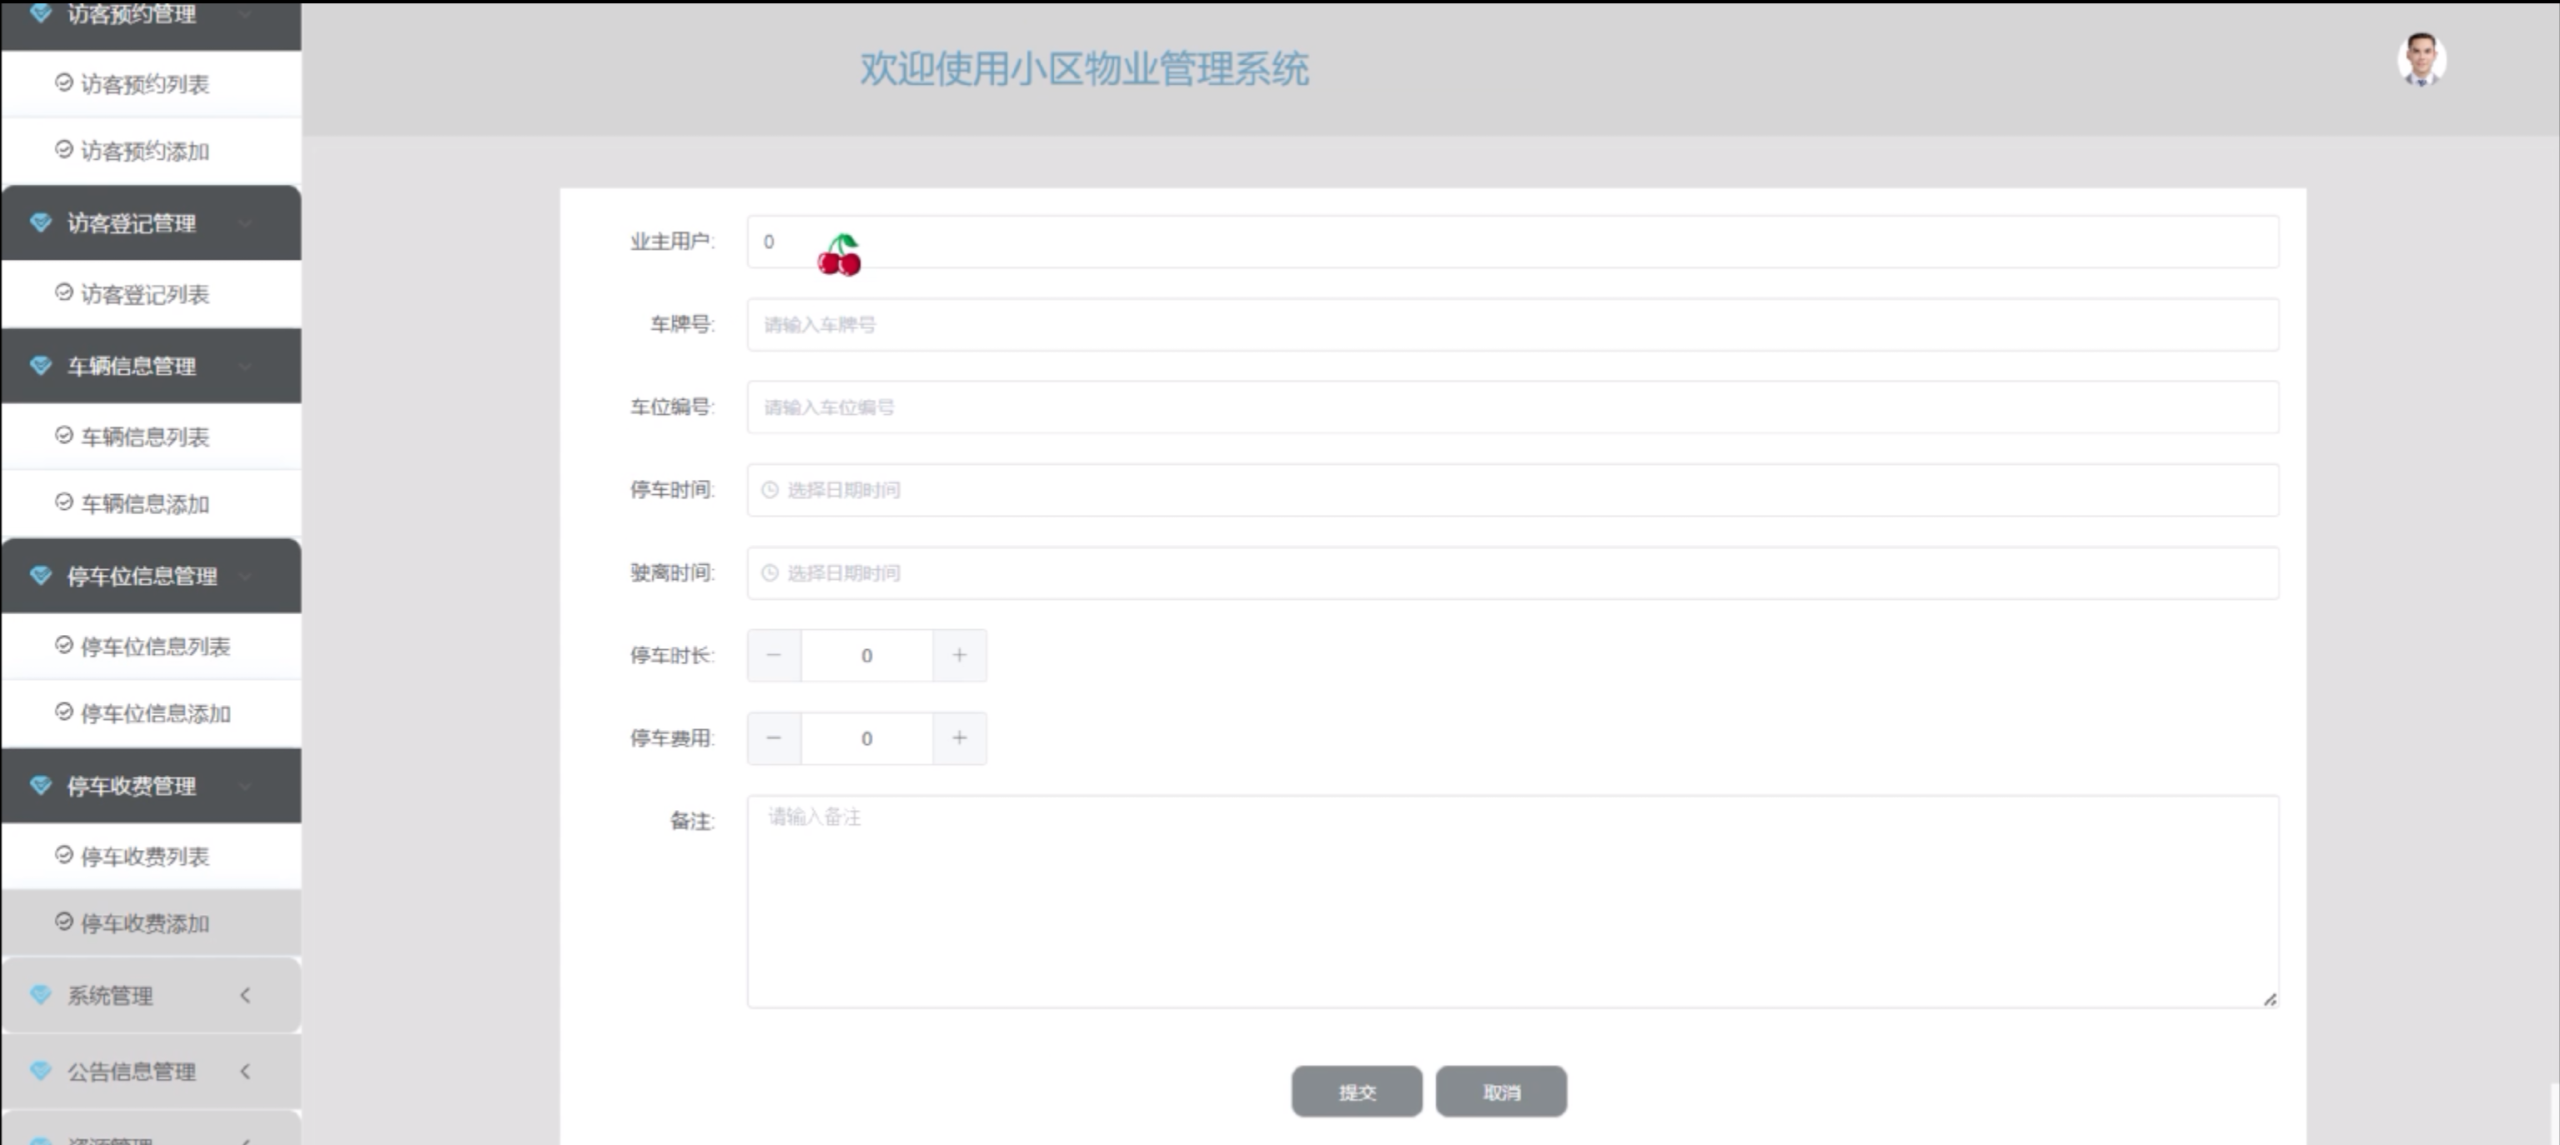
Task: Click the minus stepper for 停车费用
Action: [x=774, y=738]
